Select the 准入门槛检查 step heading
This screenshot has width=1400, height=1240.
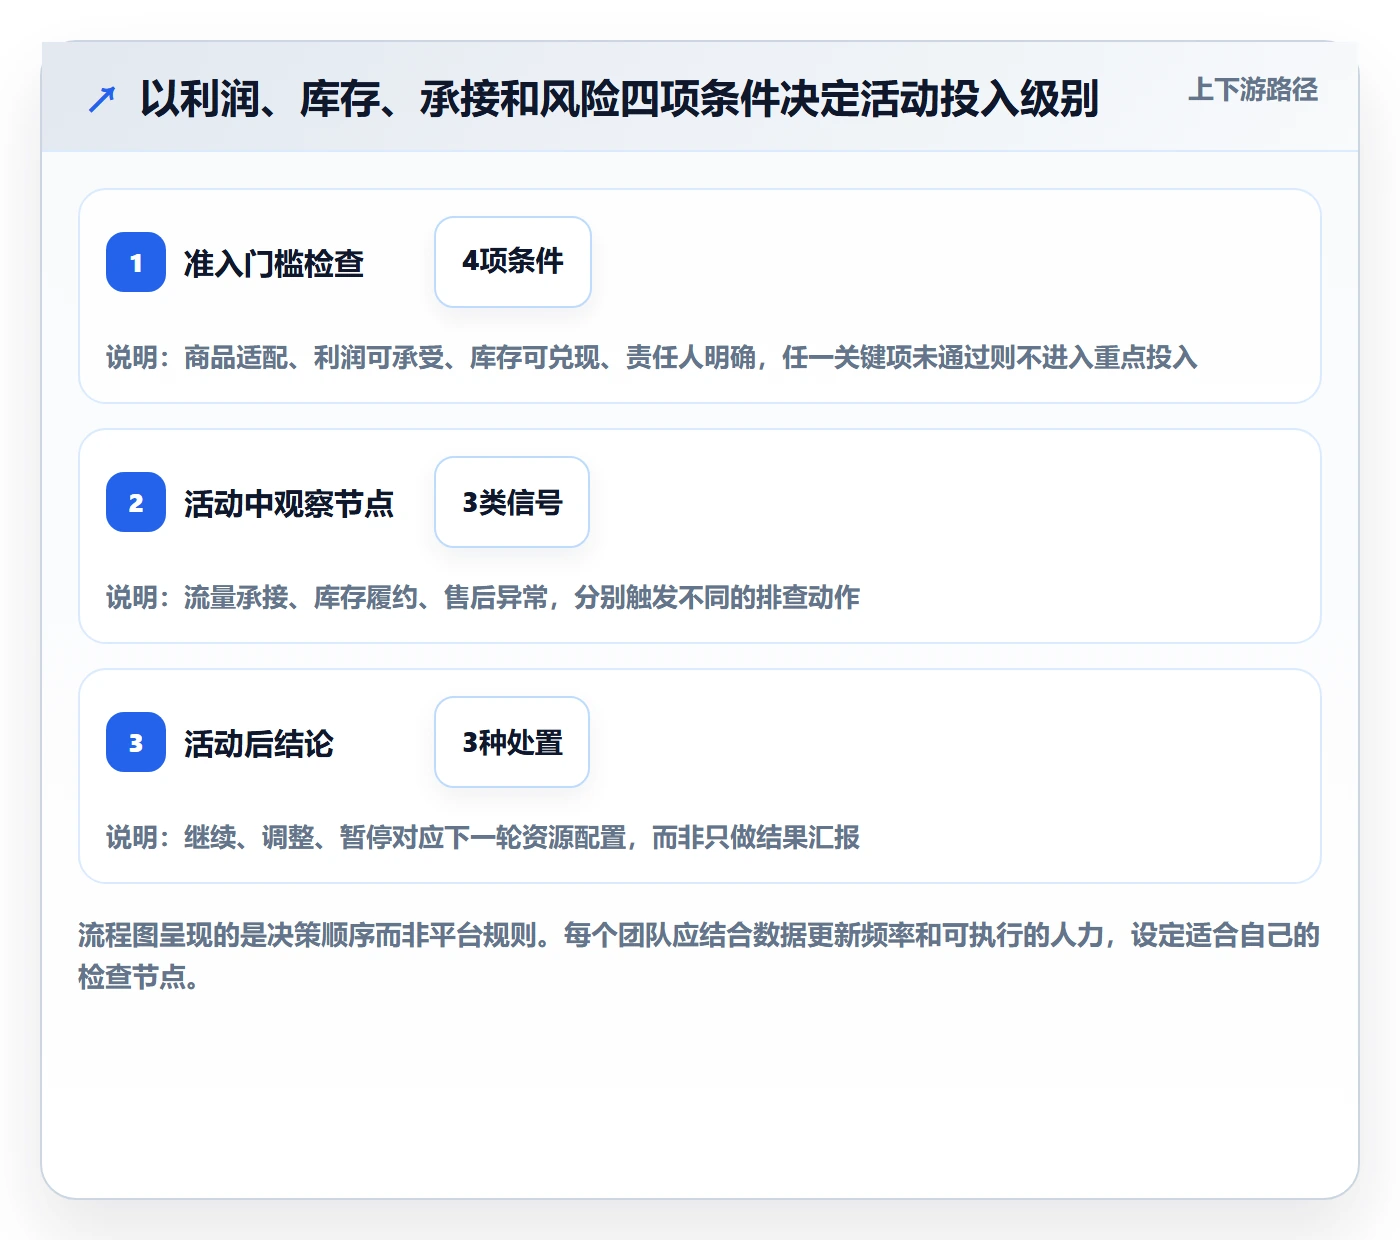click(274, 263)
